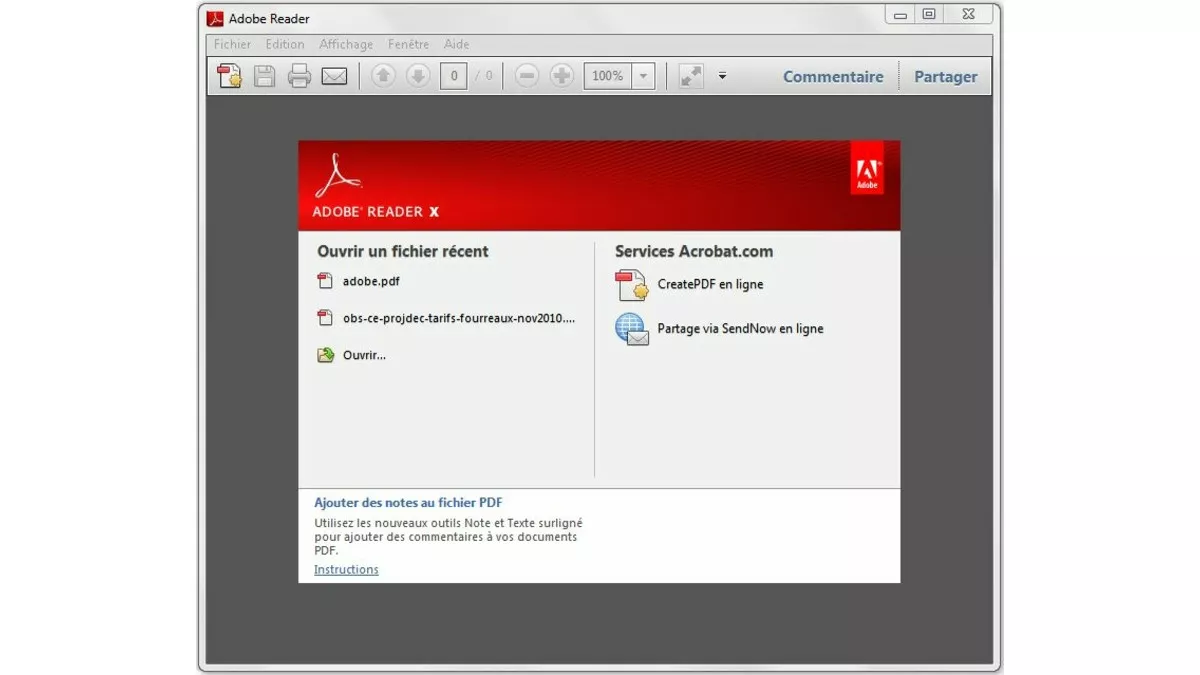Viewport: 1200px width, 675px height.
Task: Click the previous page up-arrow icon
Action: [x=383, y=75]
